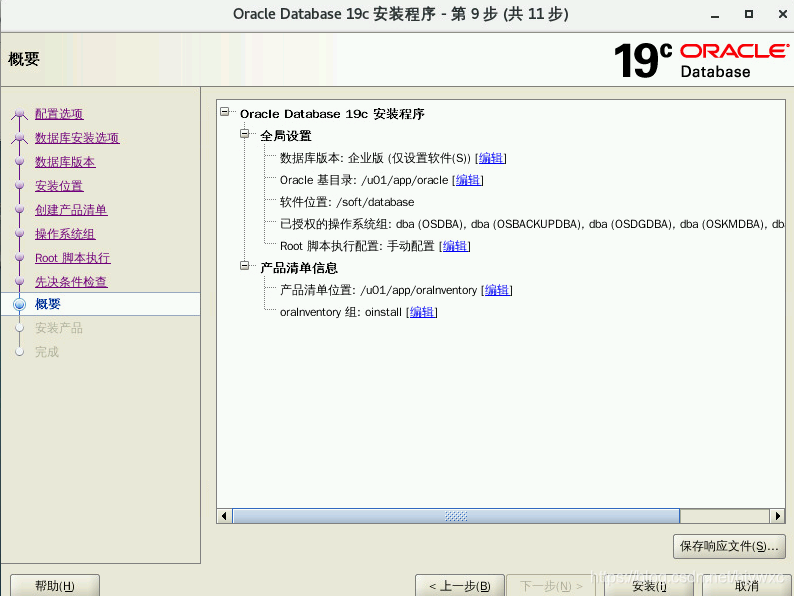Open the Root 脚本执行 step link
The image size is (794, 596).
pyautogui.click(x=72, y=258)
